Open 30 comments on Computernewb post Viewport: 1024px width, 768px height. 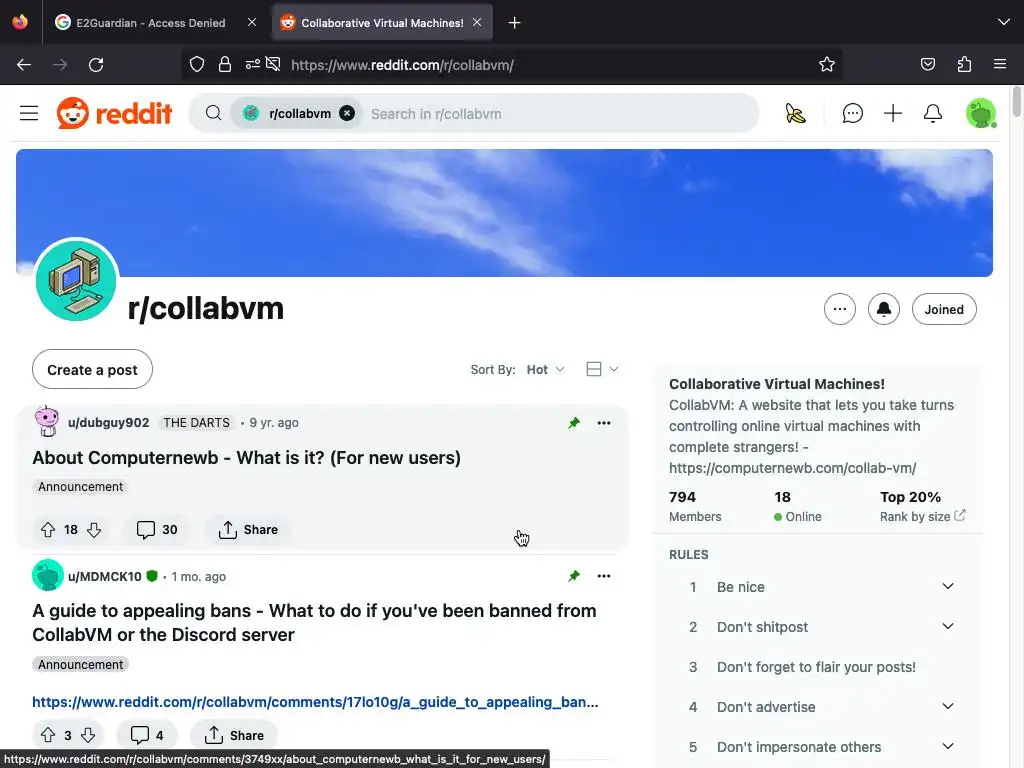coord(157,530)
